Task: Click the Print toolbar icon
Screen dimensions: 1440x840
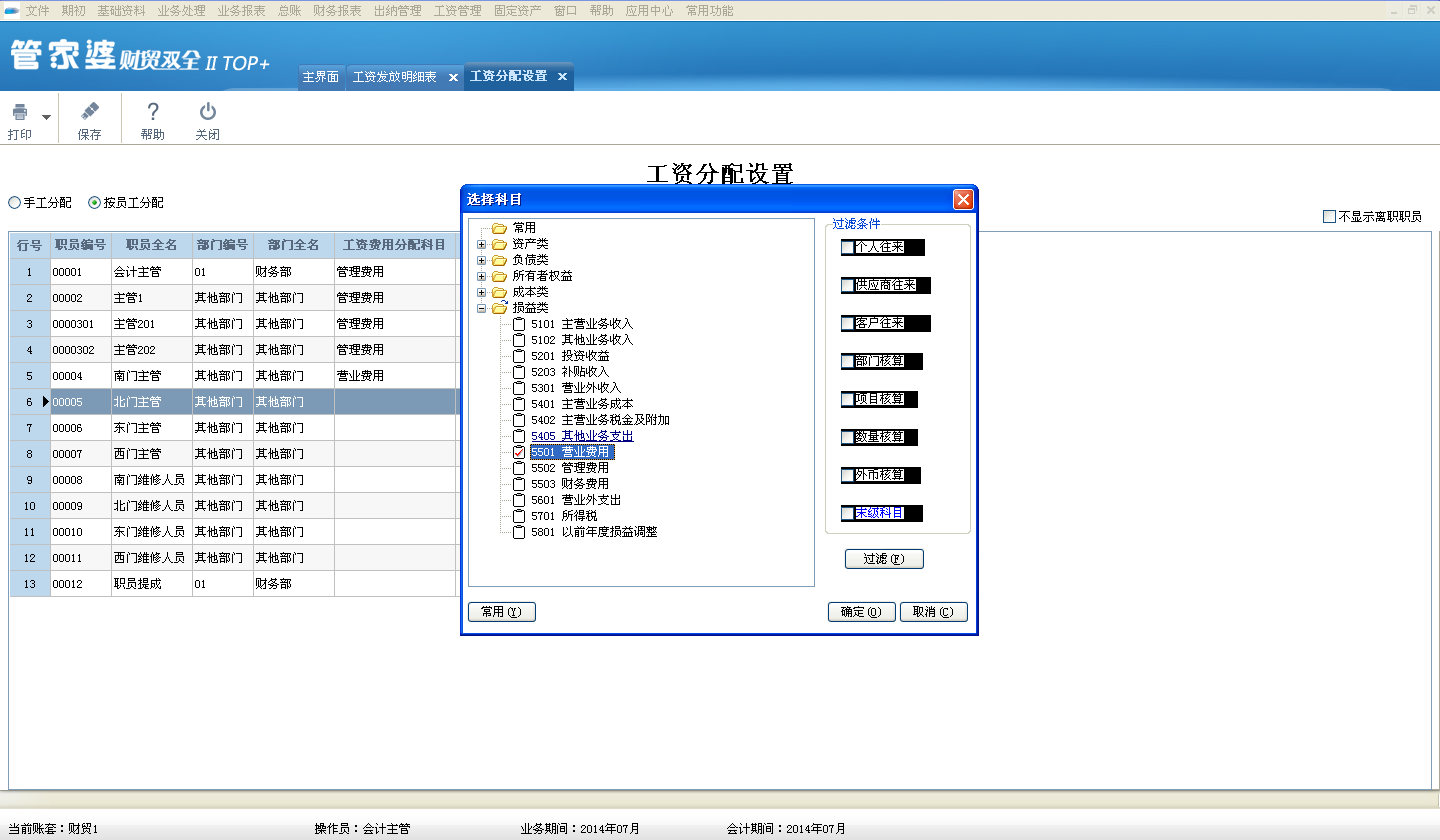Action: [20, 113]
